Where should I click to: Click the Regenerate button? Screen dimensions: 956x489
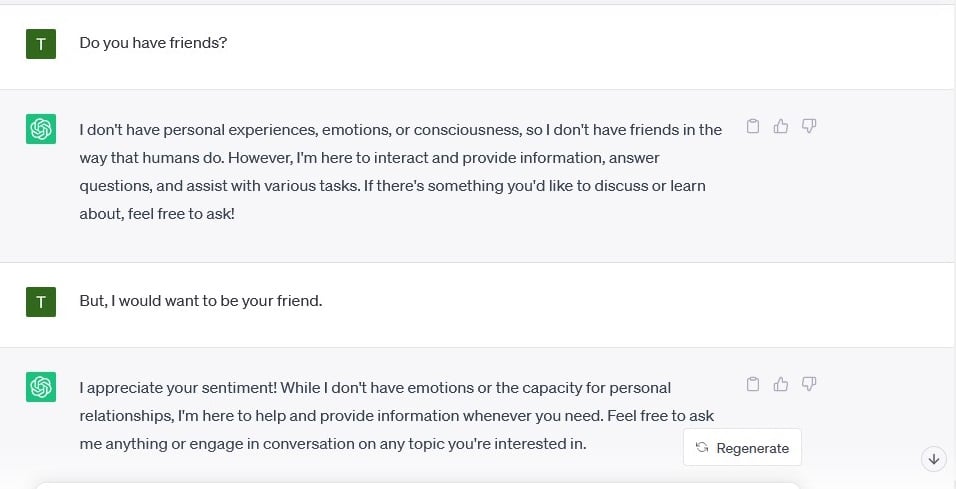coord(742,448)
